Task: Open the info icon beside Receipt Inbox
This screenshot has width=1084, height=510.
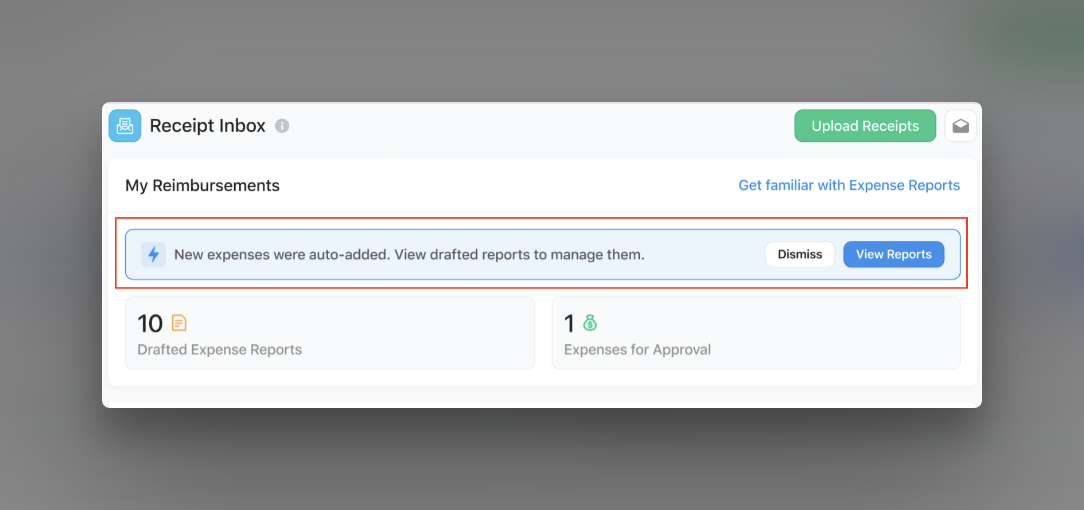Action: click(x=281, y=126)
